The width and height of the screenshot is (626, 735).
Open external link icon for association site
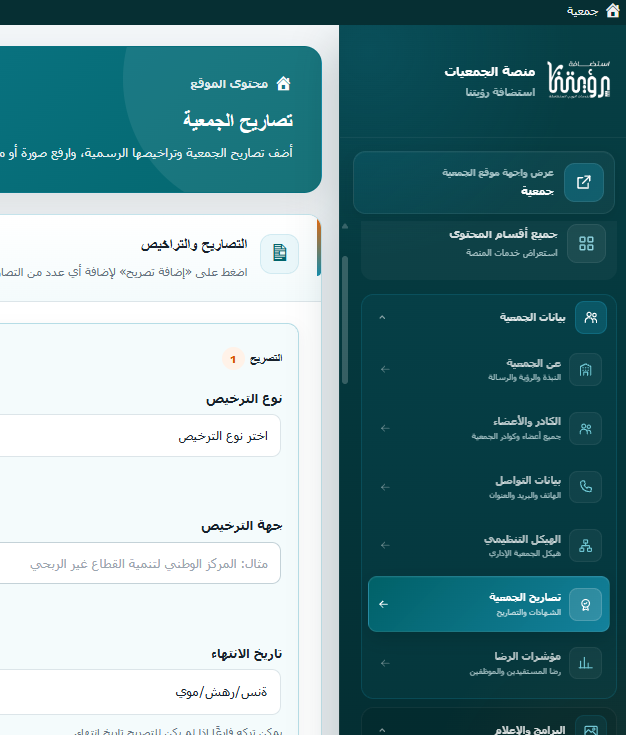coord(584,182)
